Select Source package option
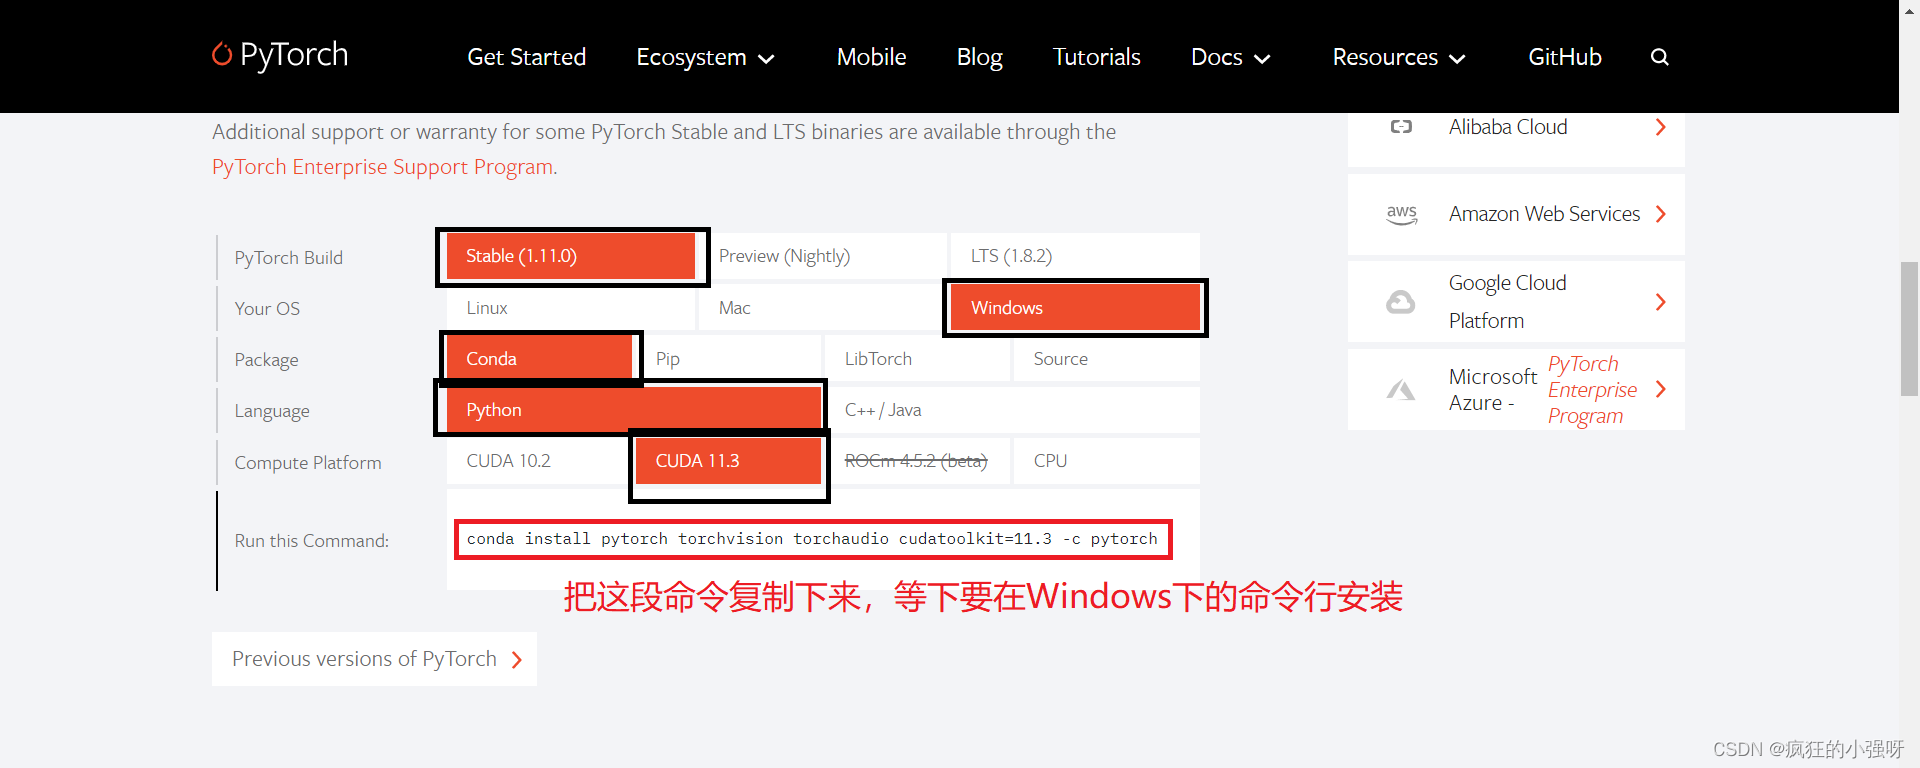Screen dimensions: 1920x768 pyautogui.click(x=1107, y=359)
